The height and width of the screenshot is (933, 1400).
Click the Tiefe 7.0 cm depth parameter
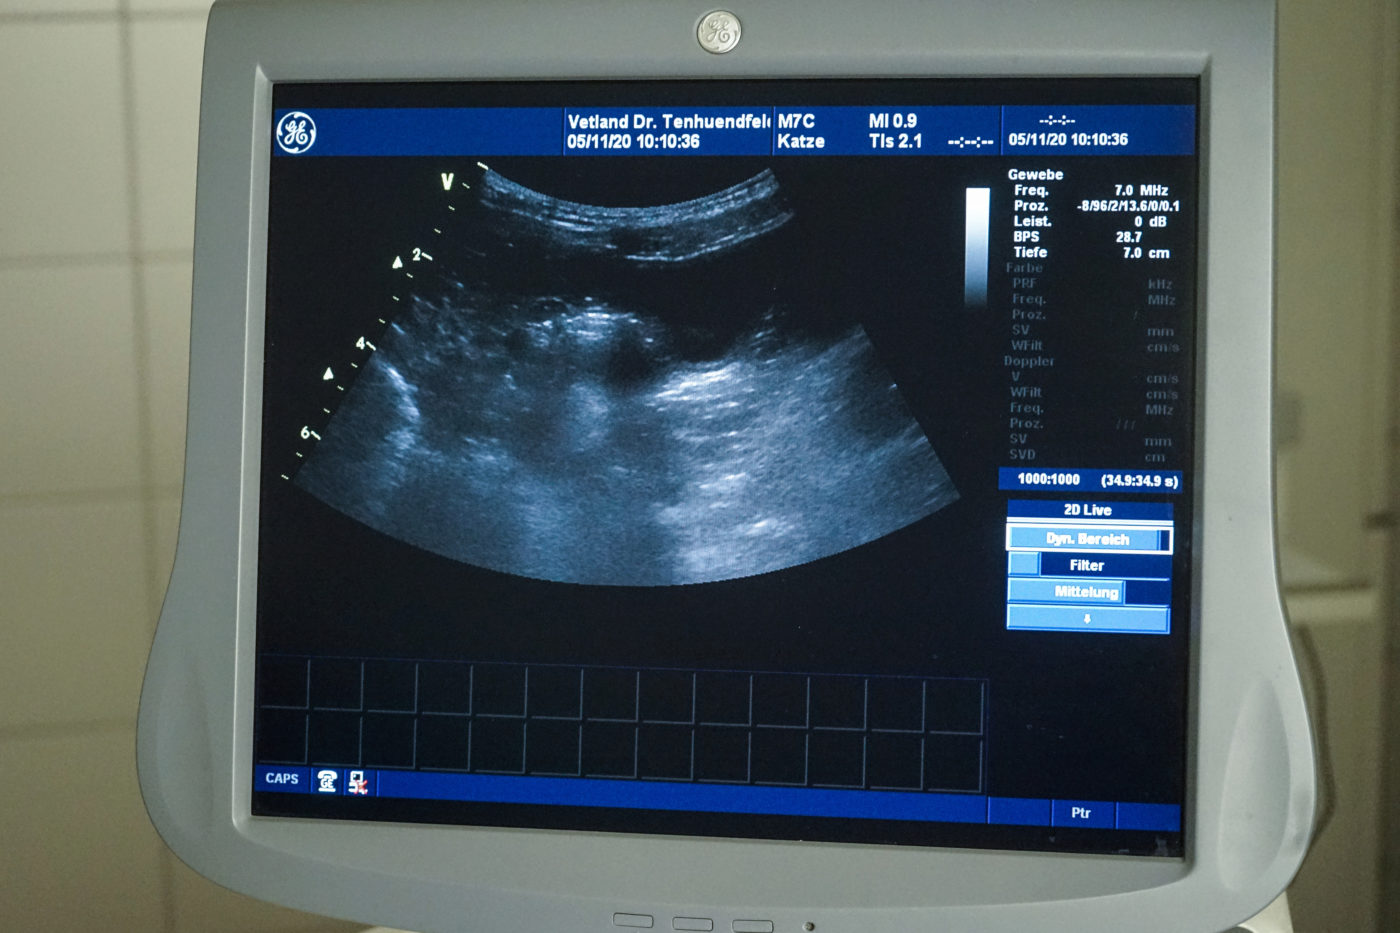(1089, 253)
